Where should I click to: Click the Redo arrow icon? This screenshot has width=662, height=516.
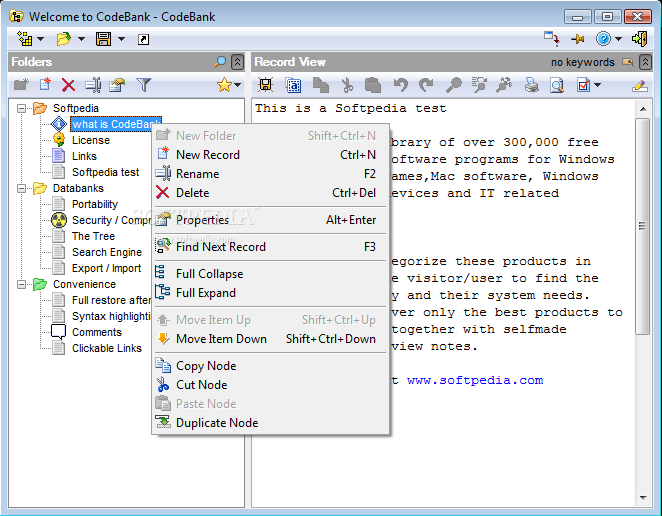click(426, 85)
